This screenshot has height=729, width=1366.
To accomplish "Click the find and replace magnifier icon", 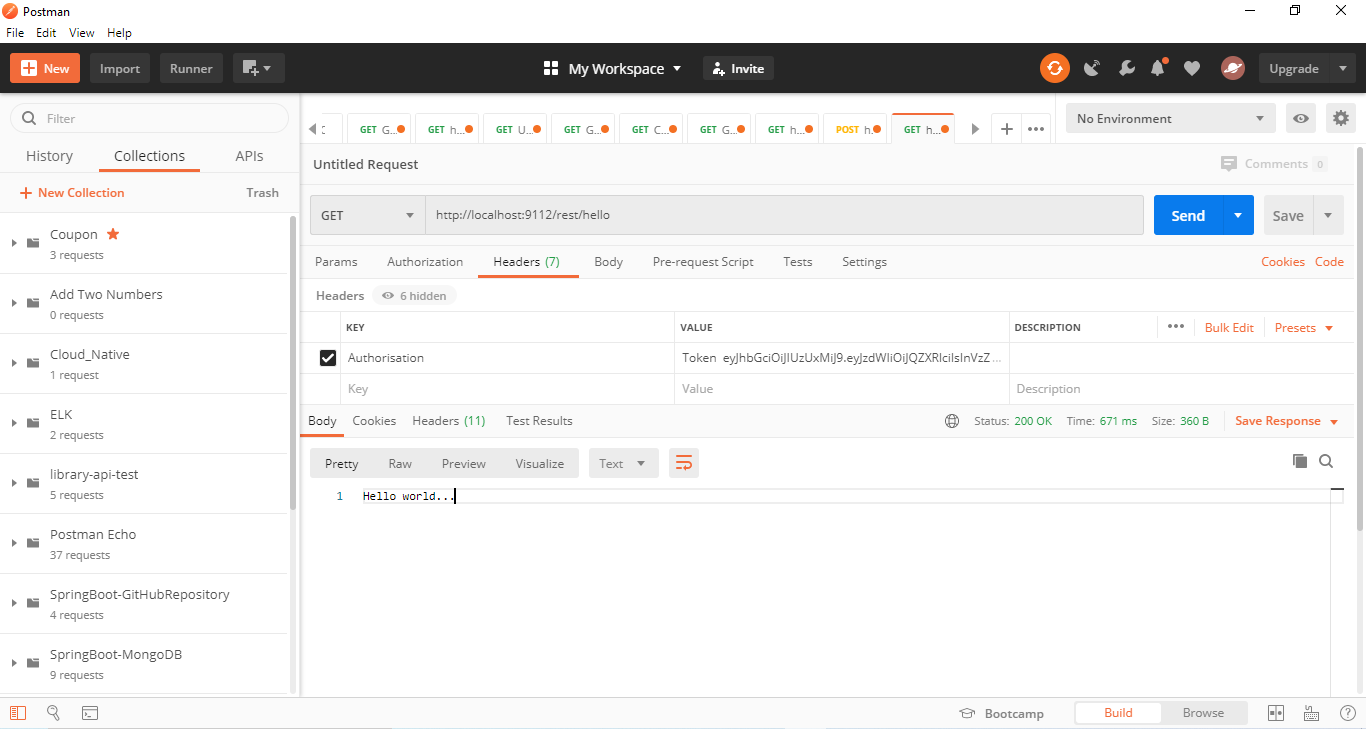I will coord(53,713).
